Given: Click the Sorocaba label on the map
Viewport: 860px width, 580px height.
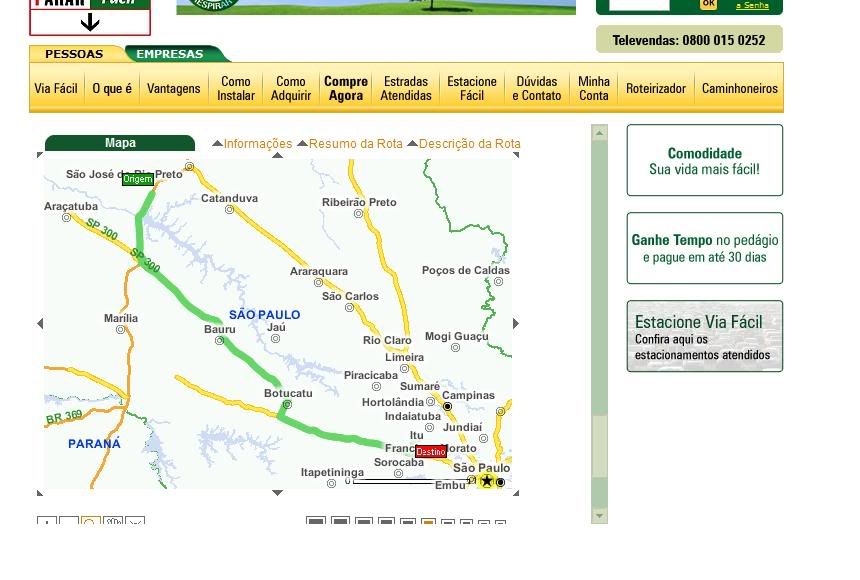Looking at the screenshot, I should (399, 463).
